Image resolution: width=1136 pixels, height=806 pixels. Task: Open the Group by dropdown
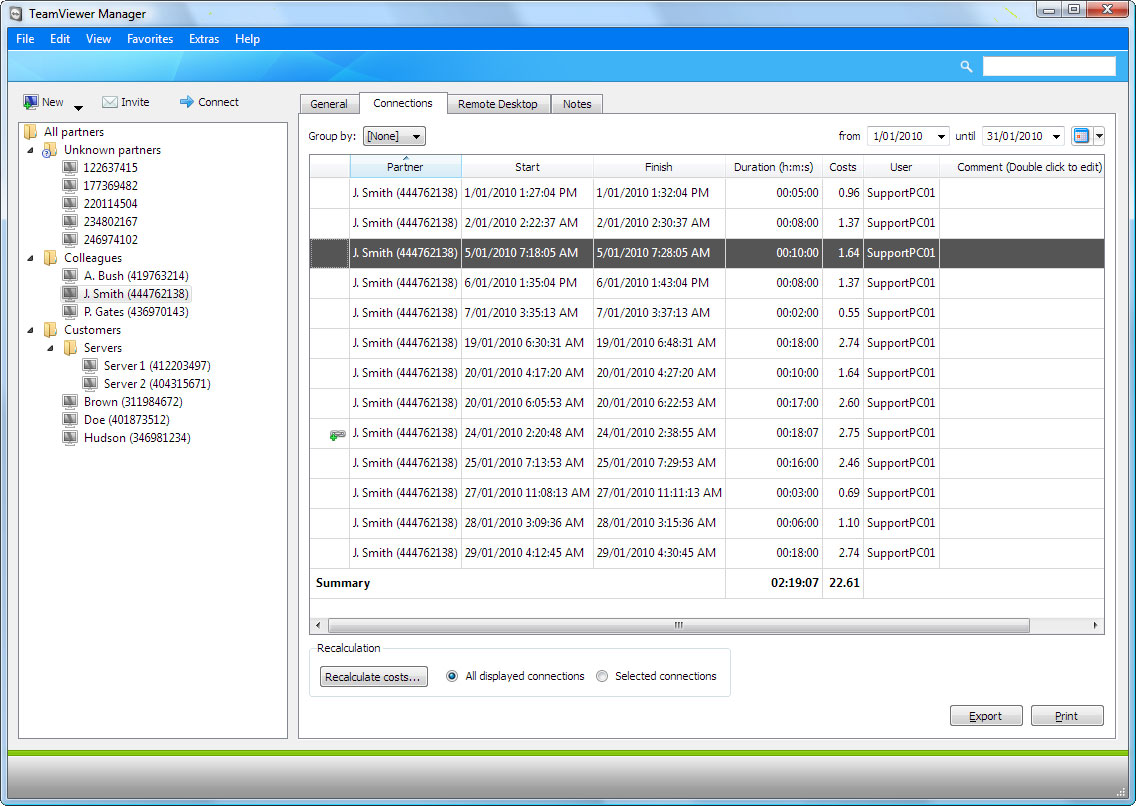[394, 136]
